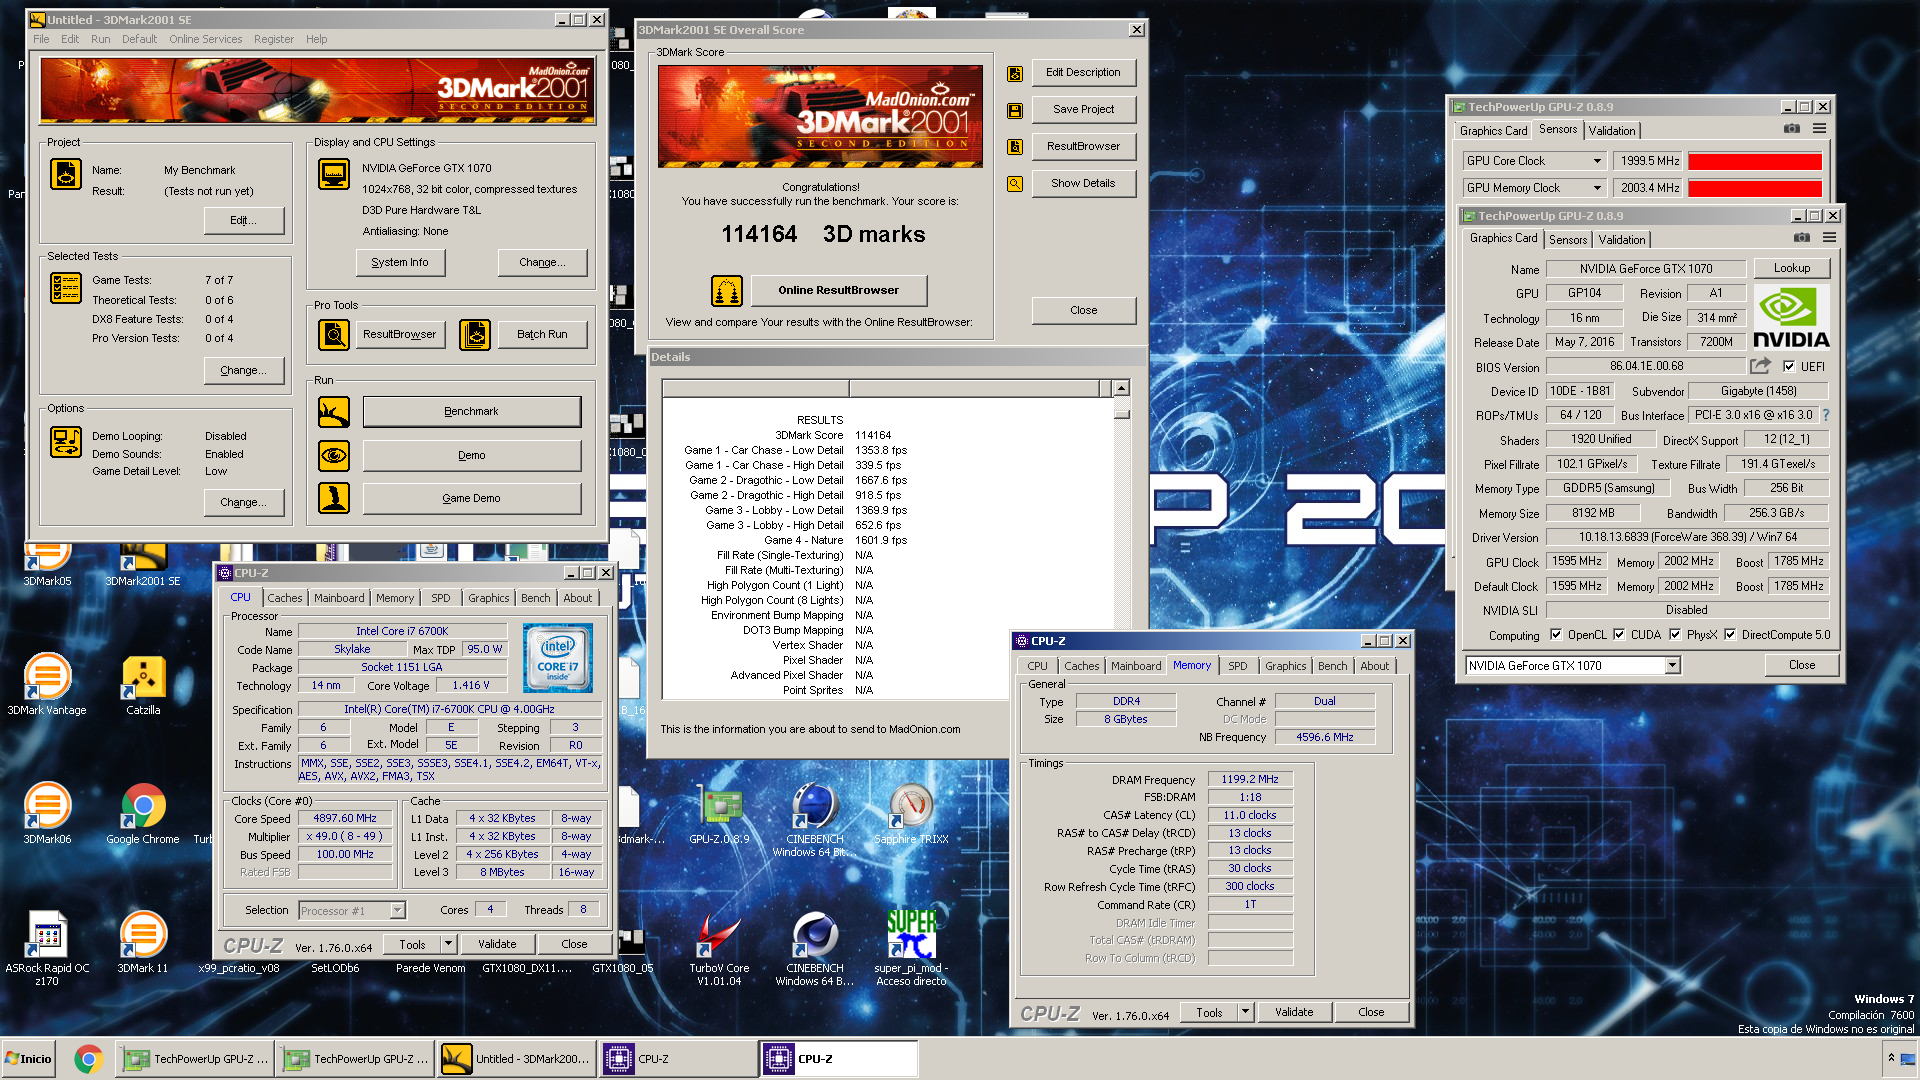Click Validate in CPU-Z Memory window
This screenshot has width=1920, height=1080.
coord(1294,1012)
